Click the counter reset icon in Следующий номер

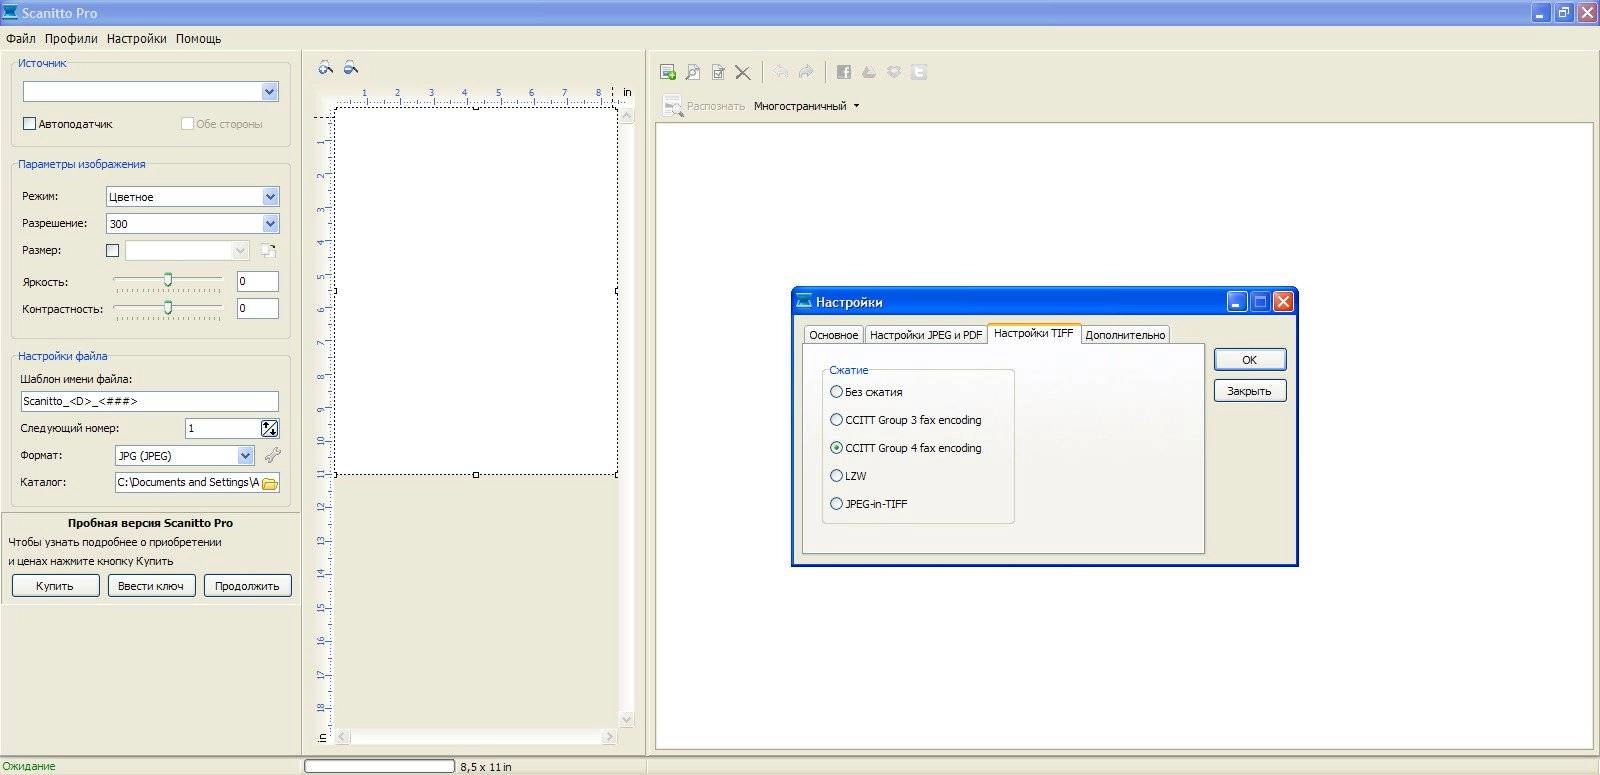tap(270, 428)
